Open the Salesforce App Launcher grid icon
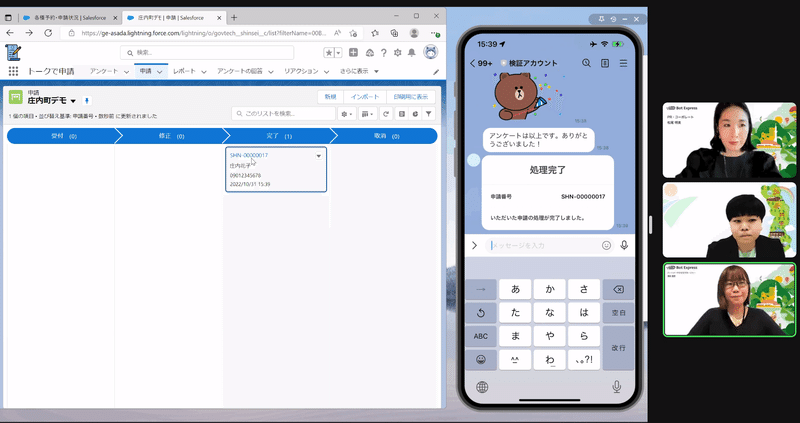The width and height of the screenshot is (800, 423). pos(13,71)
